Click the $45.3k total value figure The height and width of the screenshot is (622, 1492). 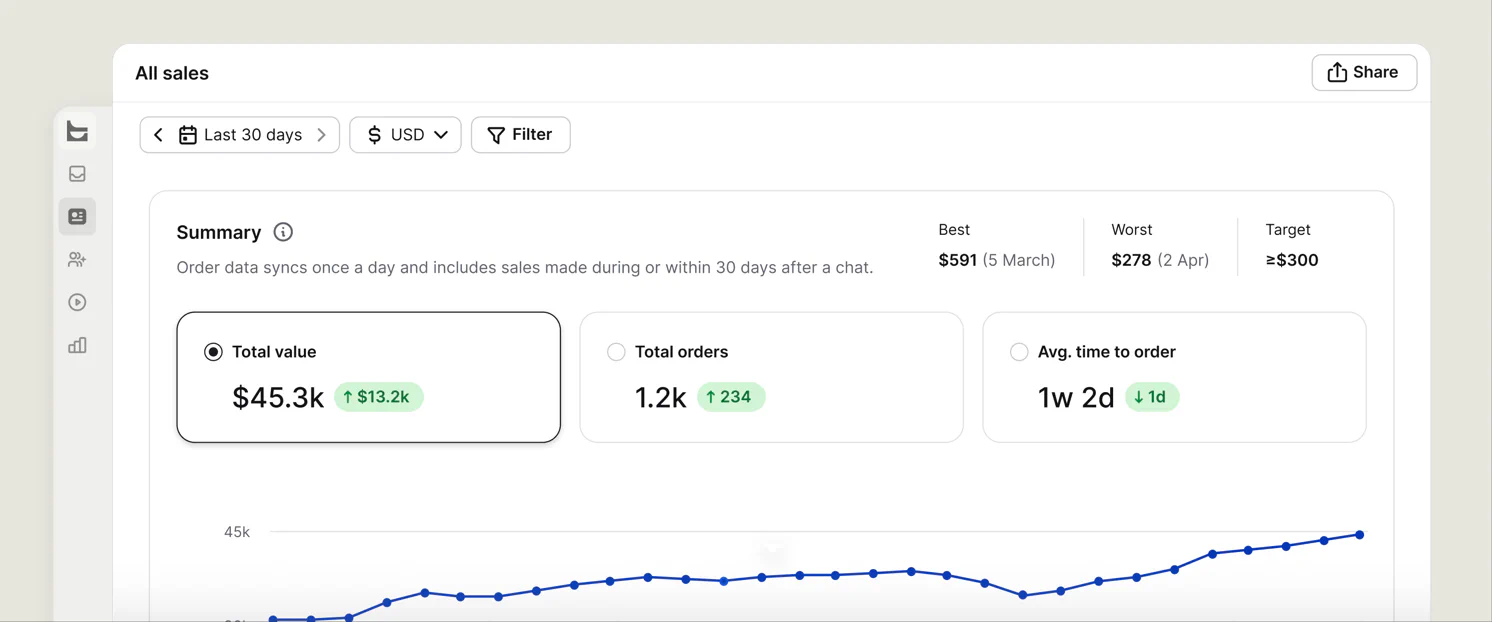pyautogui.click(x=278, y=398)
